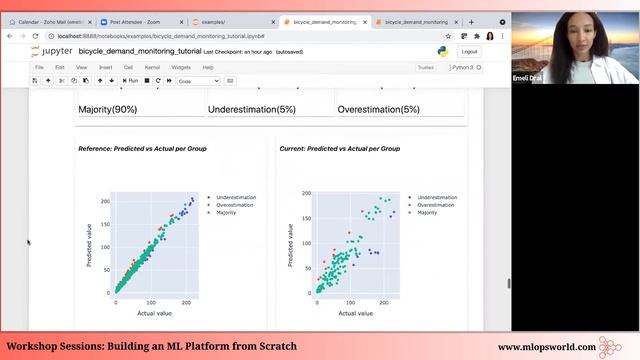Go forward in browser history
The width and height of the screenshot is (640, 360).
[22, 36]
